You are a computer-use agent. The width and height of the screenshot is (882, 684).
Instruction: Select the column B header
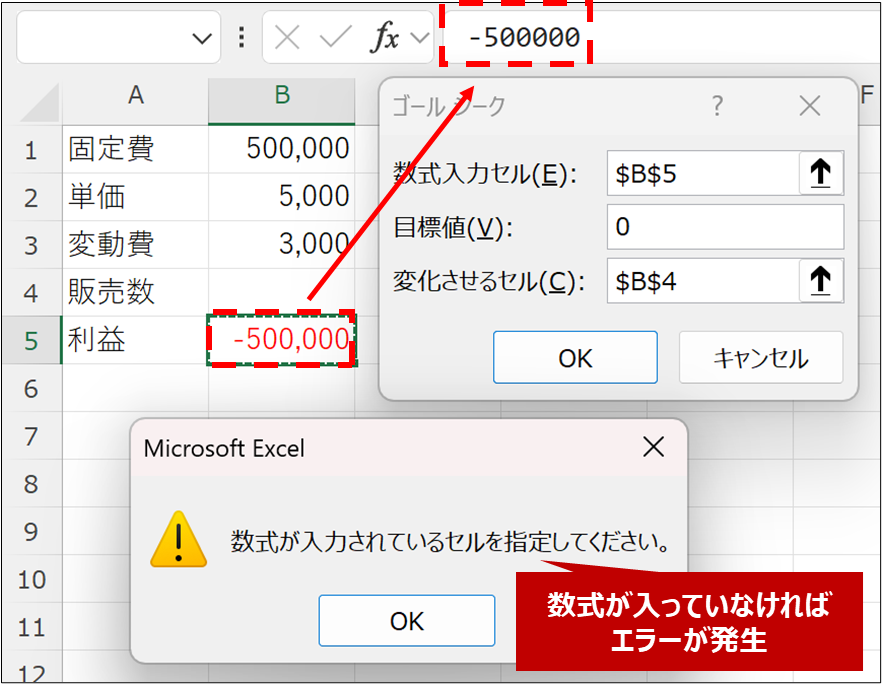282,96
